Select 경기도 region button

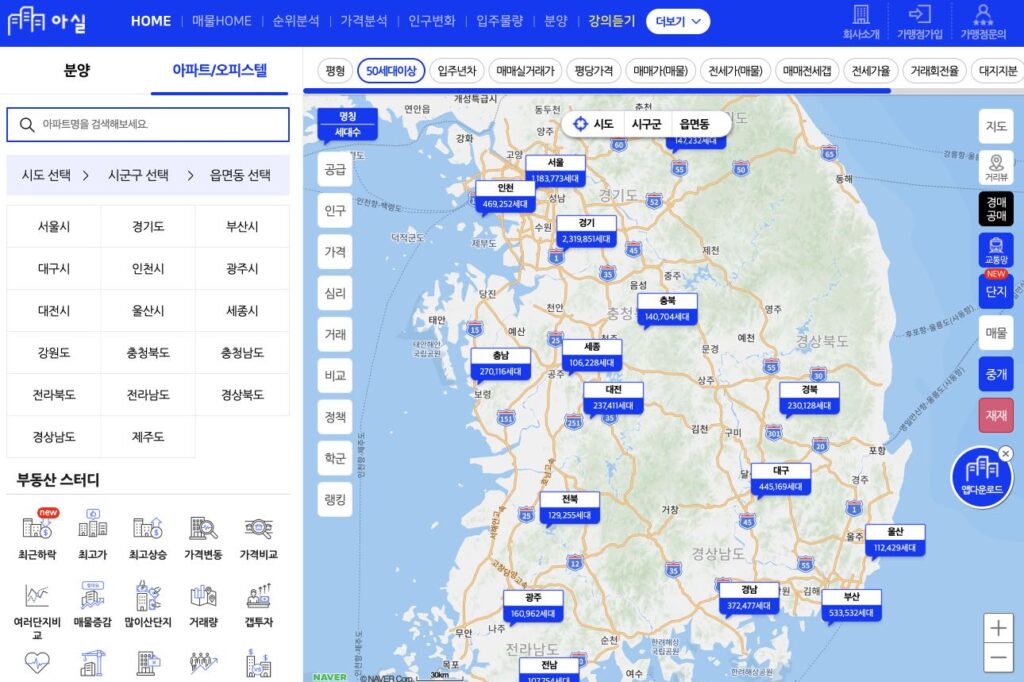tap(148, 227)
